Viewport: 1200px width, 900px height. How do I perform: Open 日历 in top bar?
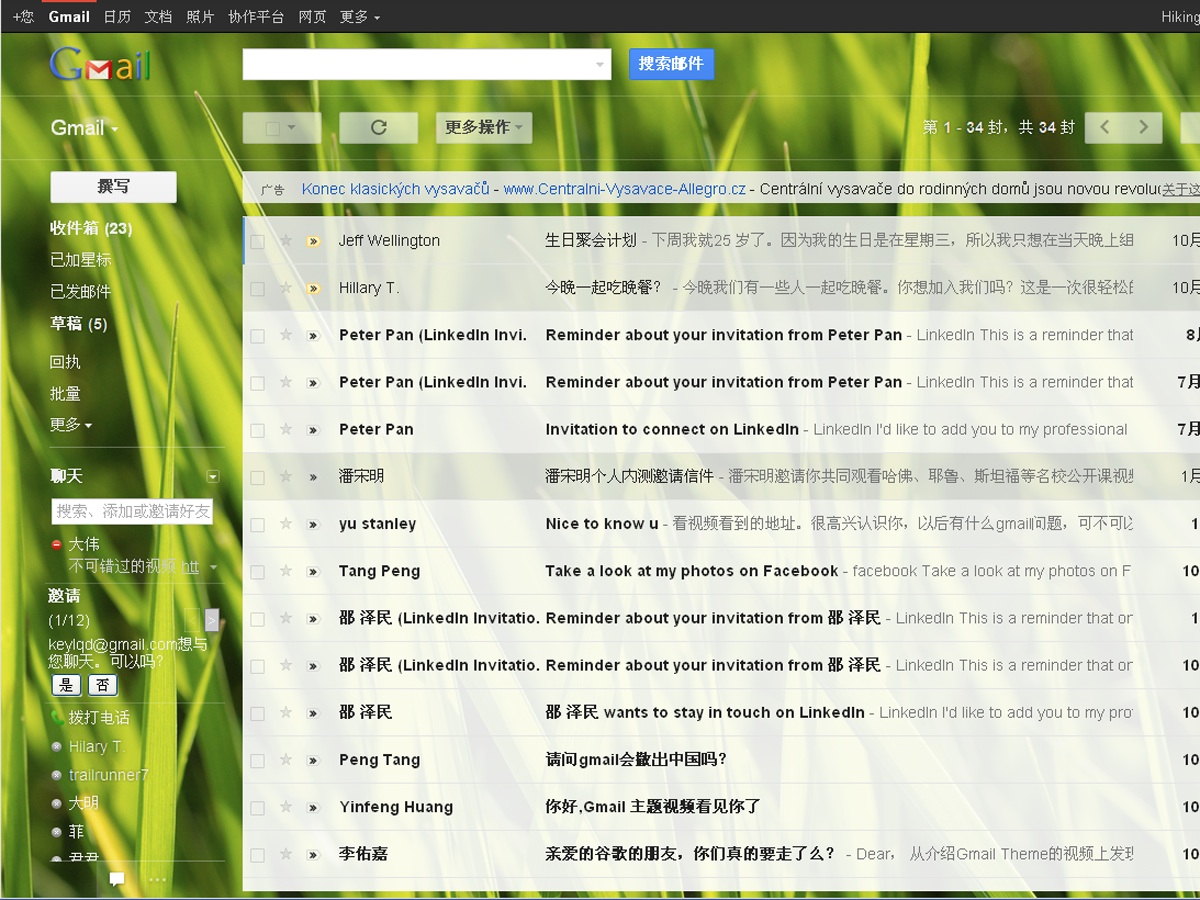pos(117,17)
